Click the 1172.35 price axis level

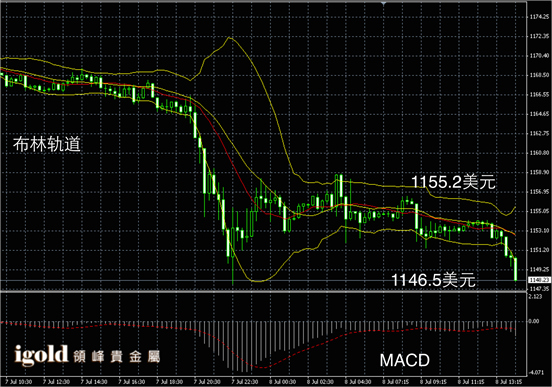[x=539, y=36]
